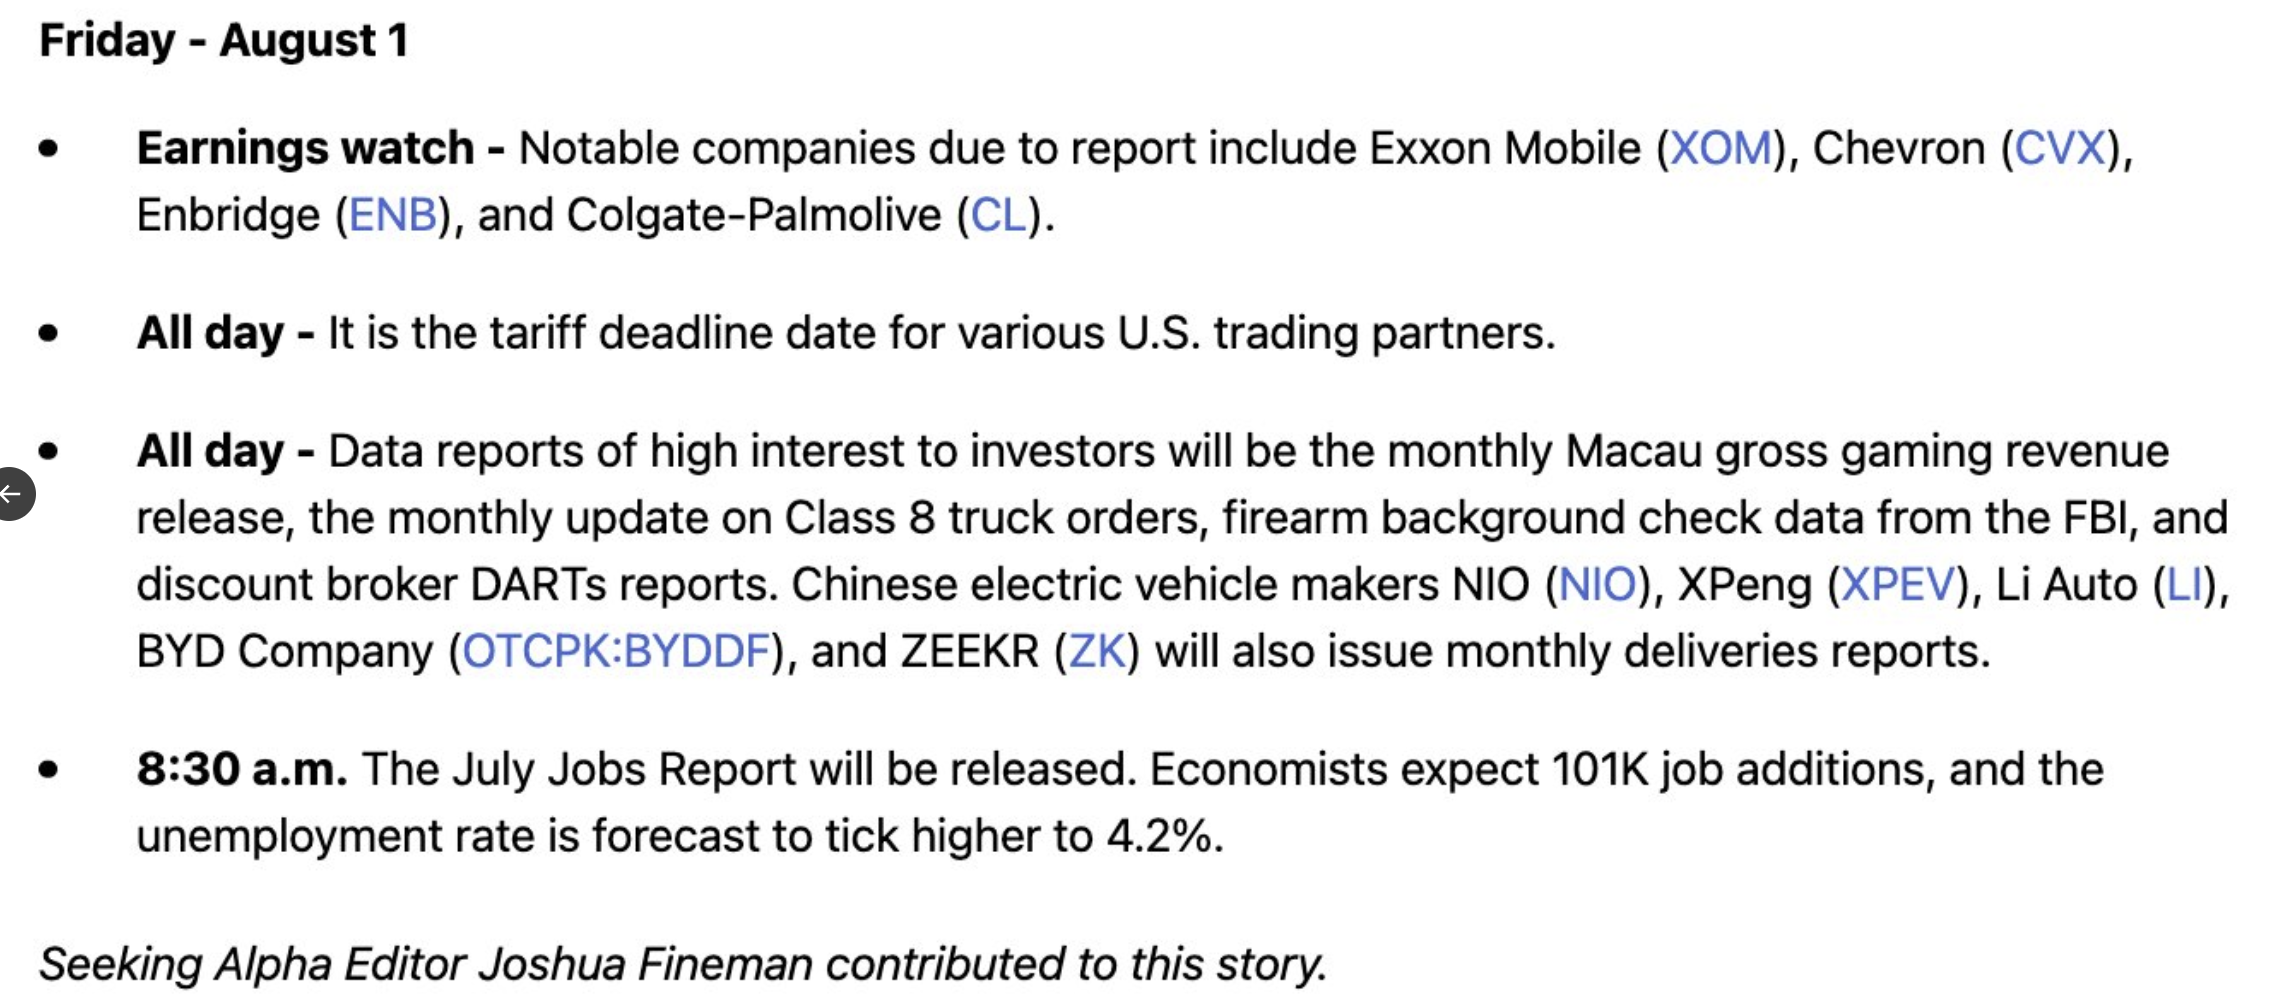Click the bullet before 8:30 a.m.
This screenshot has height=1003, width=2287.
[48, 770]
